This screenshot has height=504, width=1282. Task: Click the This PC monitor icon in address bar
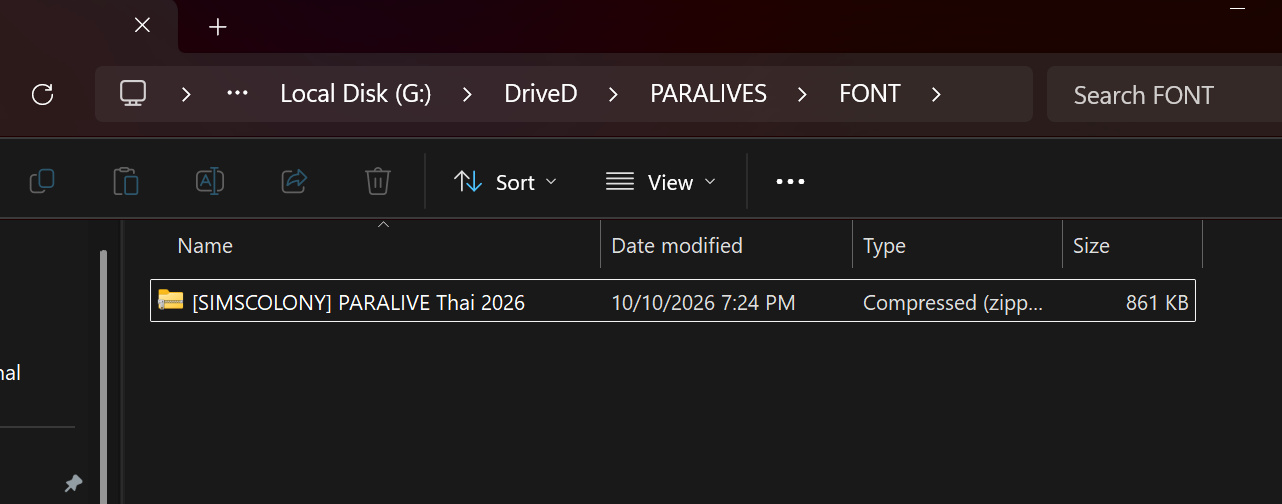coord(133,93)
